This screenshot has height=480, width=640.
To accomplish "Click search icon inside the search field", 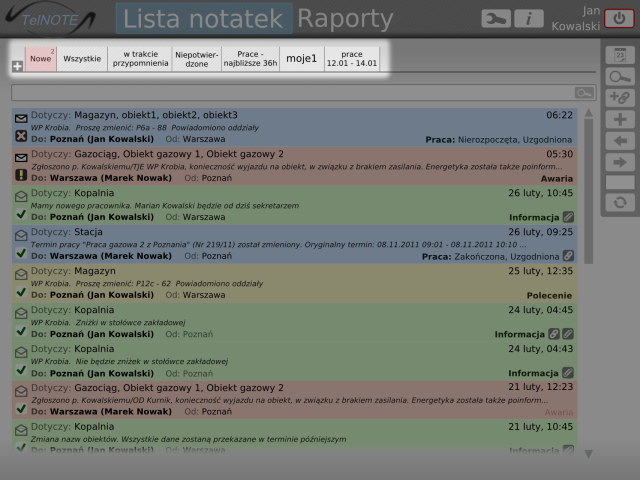I will point(584,93).
